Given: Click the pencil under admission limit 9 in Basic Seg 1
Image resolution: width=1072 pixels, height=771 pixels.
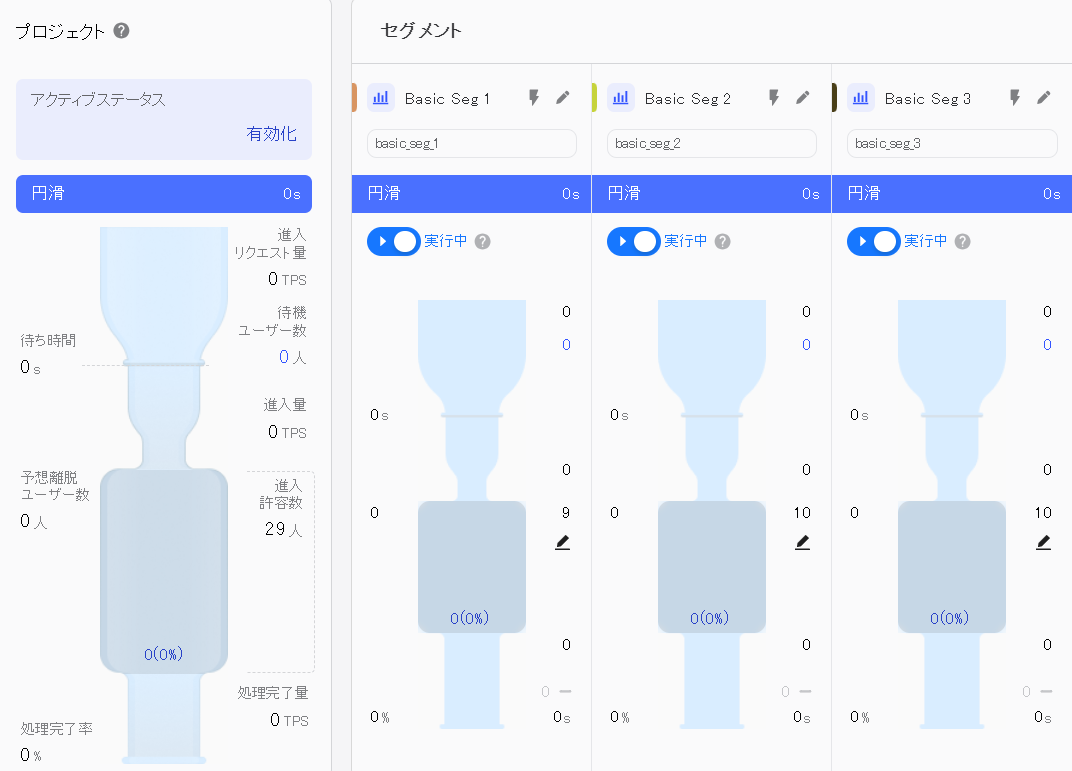Looking at the screenshot, I should click(x=562, y=542).
